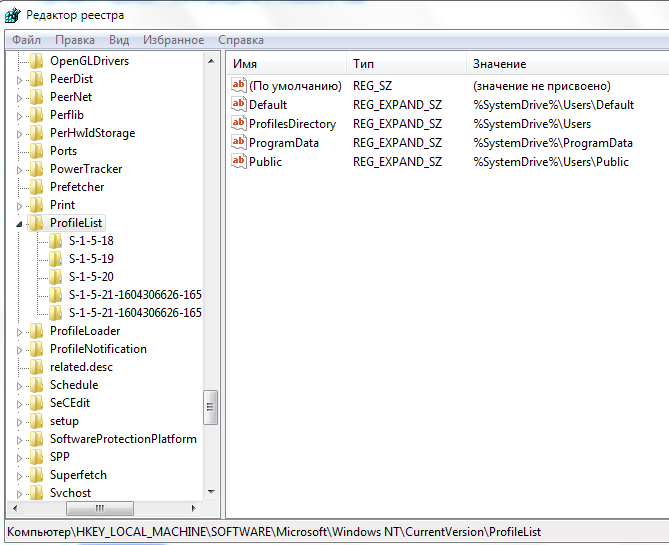Expand the ProfileLoader tree node
The height and width of the screenshot is (545, 669).
coord(19,332)
